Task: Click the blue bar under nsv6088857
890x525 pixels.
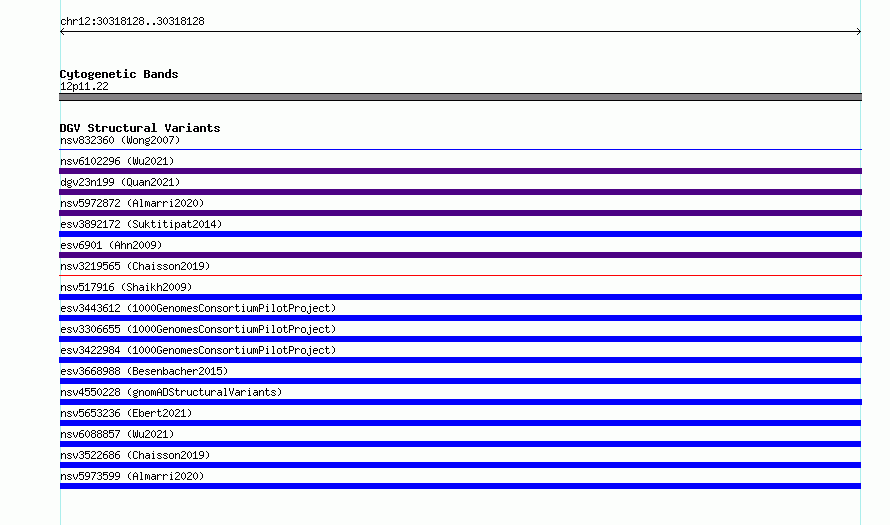Action: coord(460,444)
